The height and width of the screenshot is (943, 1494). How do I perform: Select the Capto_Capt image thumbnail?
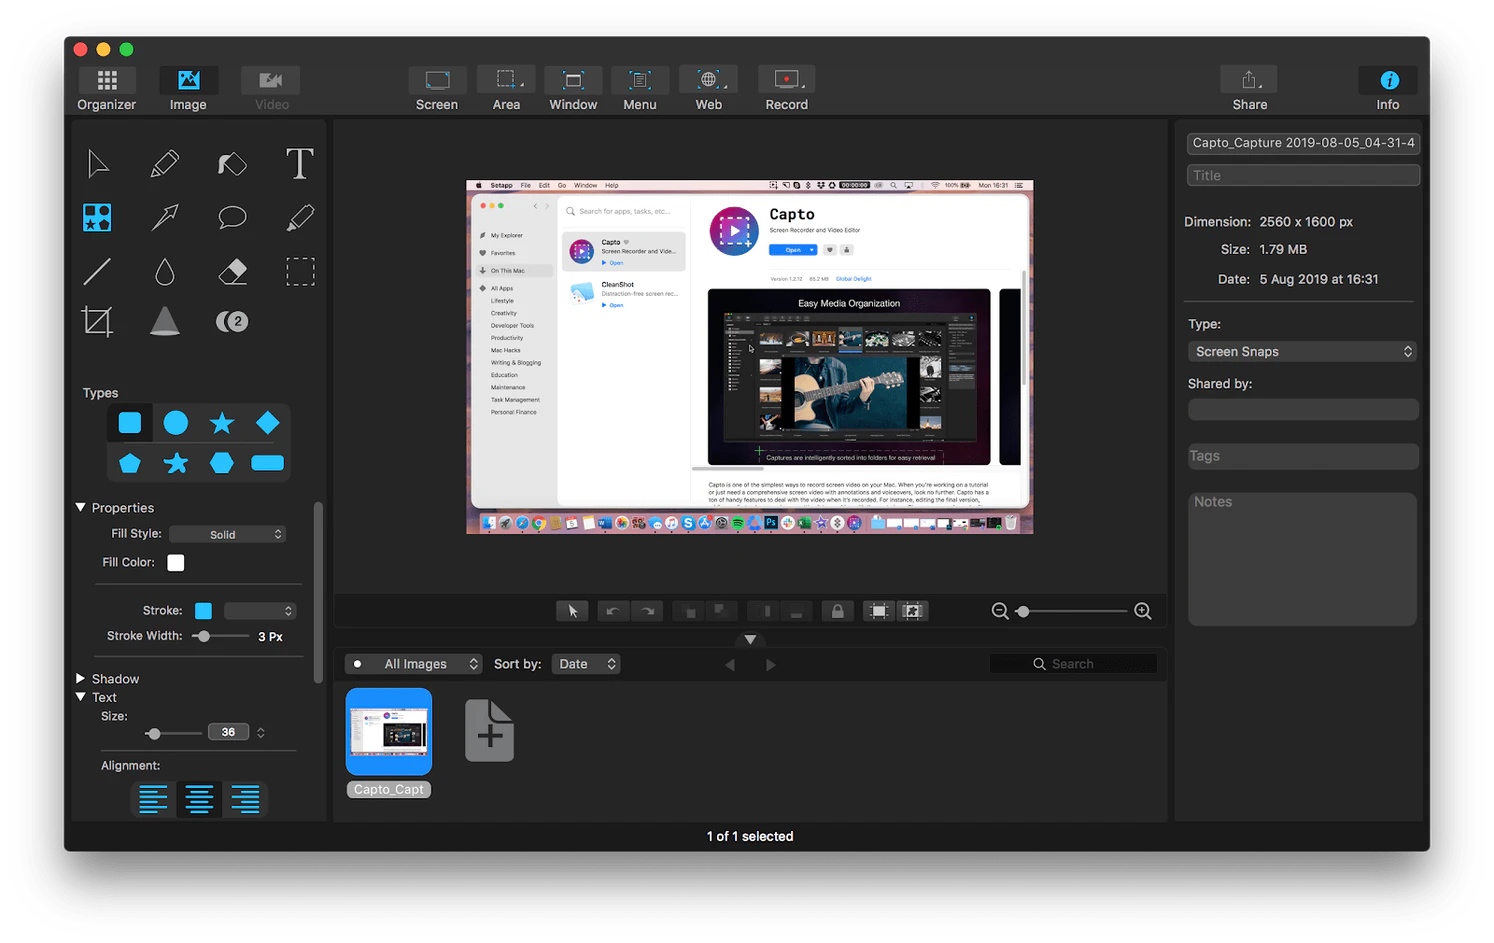[x=388, y=731]
